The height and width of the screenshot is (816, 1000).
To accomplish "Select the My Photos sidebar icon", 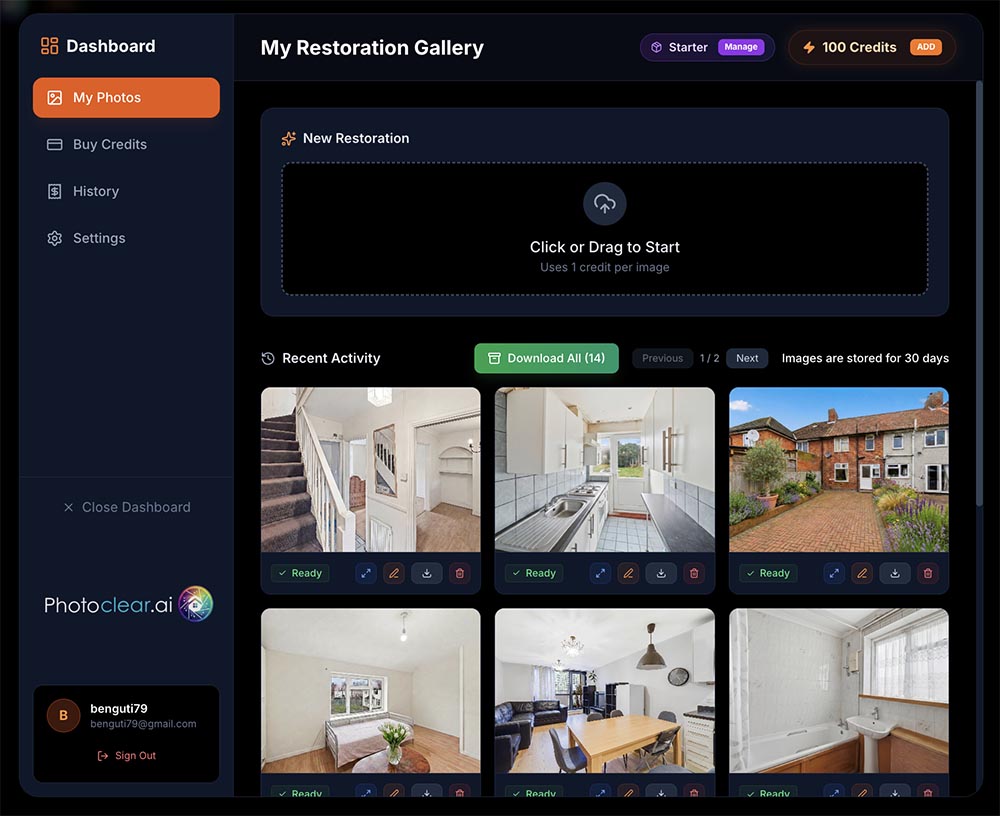I will 55,98.
